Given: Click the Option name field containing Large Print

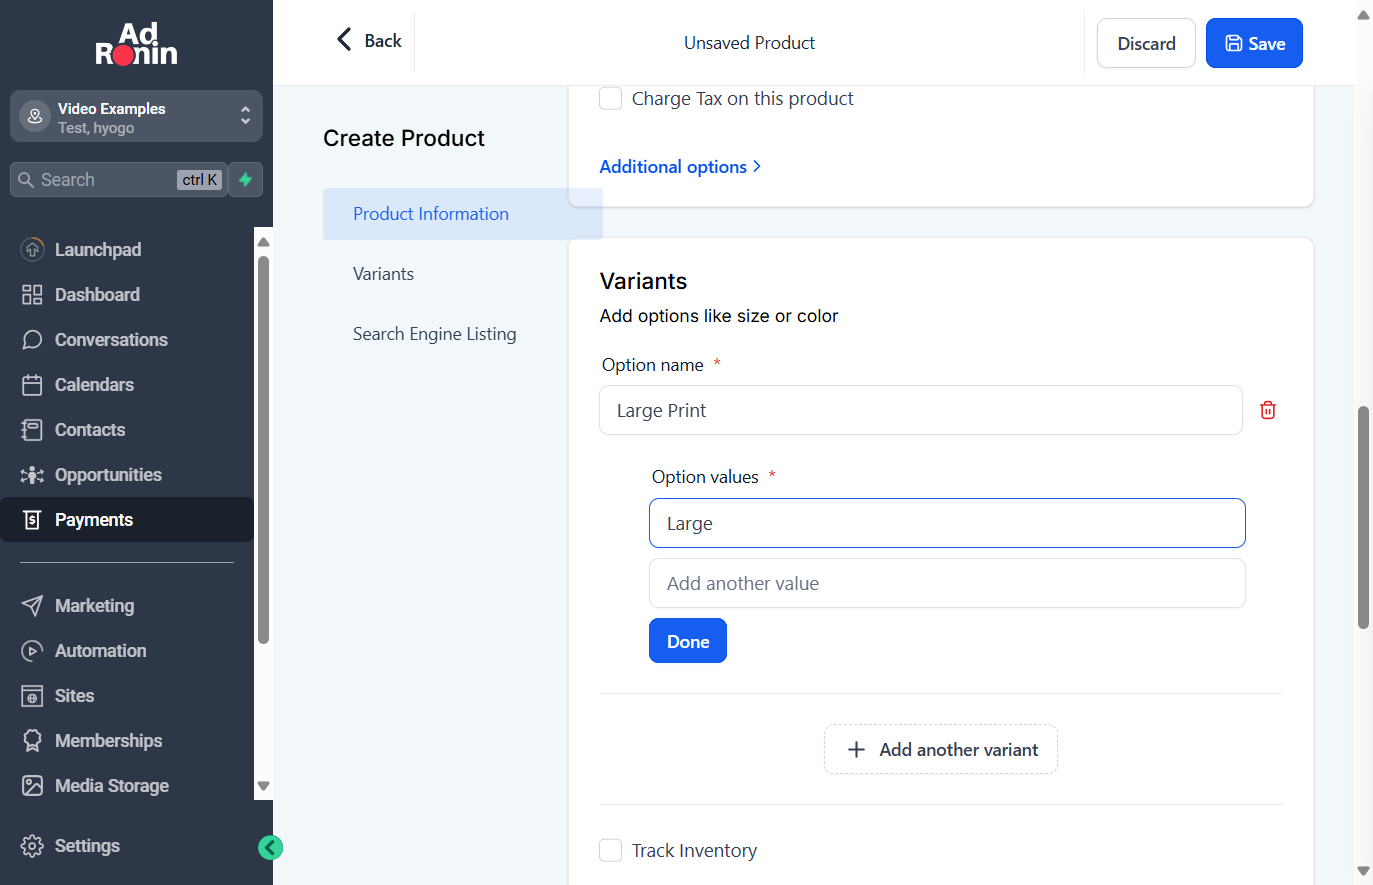Looking at the screenshot, I should (921, 410).
